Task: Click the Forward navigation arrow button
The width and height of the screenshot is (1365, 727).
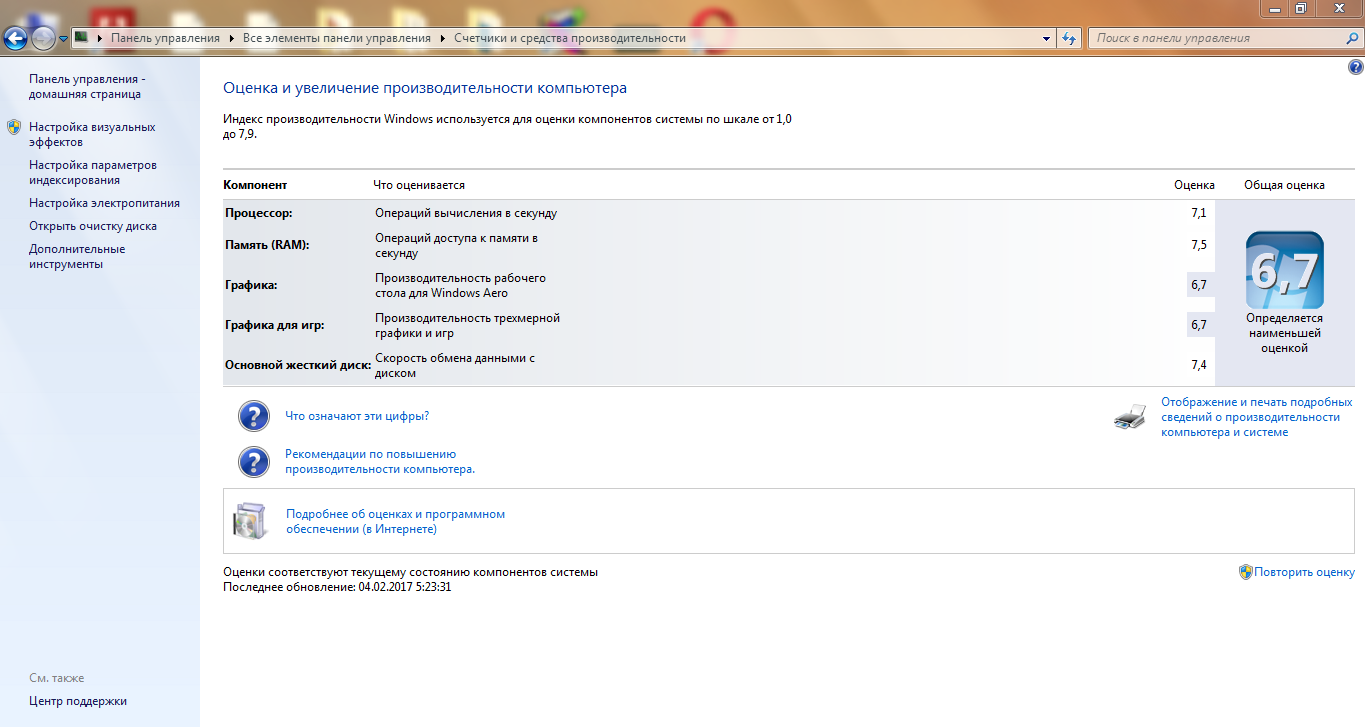Action: click(x=43, y=39)
